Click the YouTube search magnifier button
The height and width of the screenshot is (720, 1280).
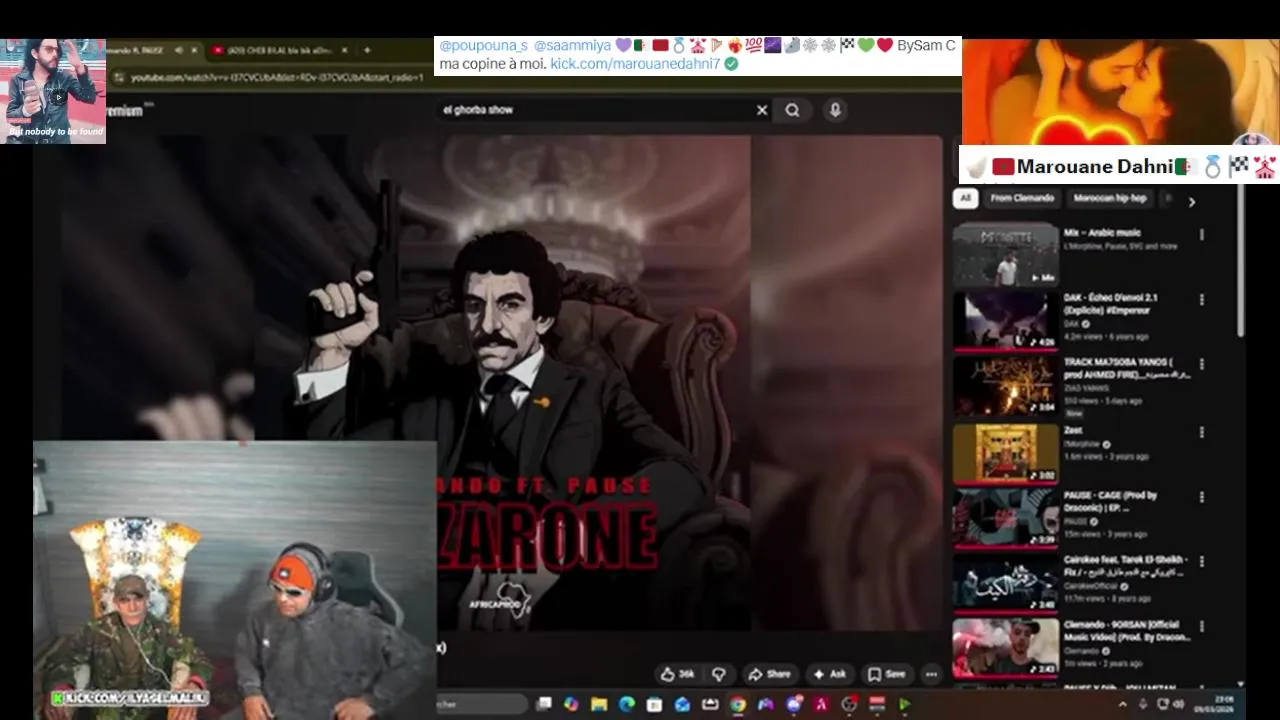pyautogui.click(x=792, y=110)
